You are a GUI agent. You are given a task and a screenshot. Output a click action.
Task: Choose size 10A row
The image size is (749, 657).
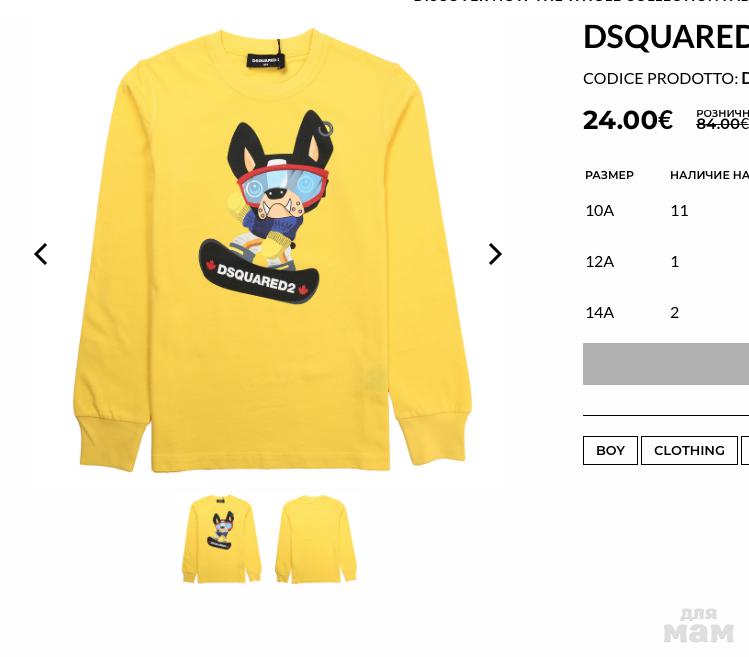(666, 211)
